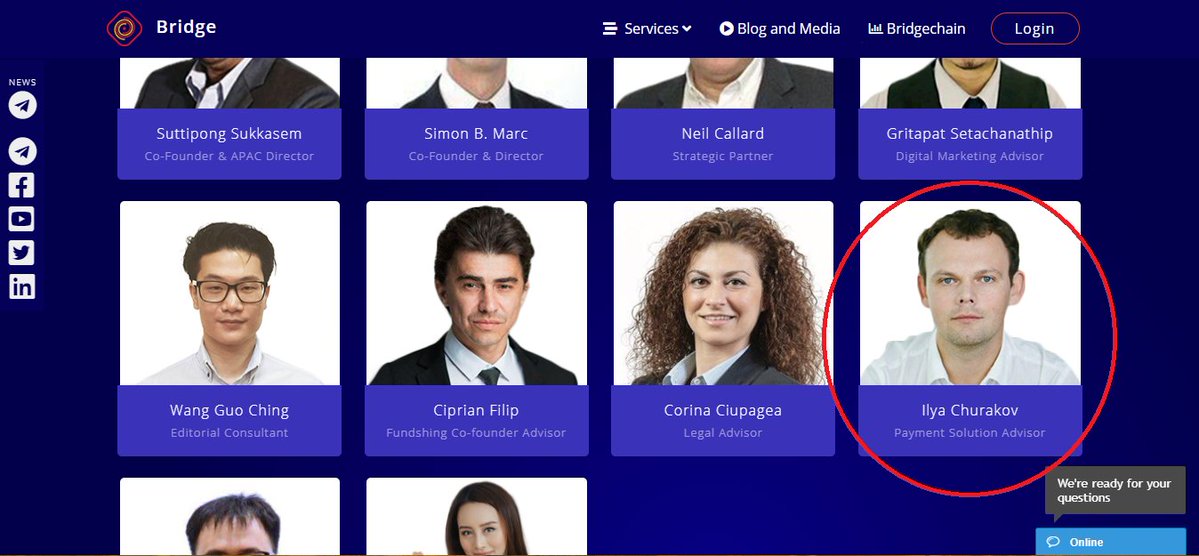The width and height of the screenshot is (1199, 556).
Task: Open the Online chat widget
Action: 1110,541
